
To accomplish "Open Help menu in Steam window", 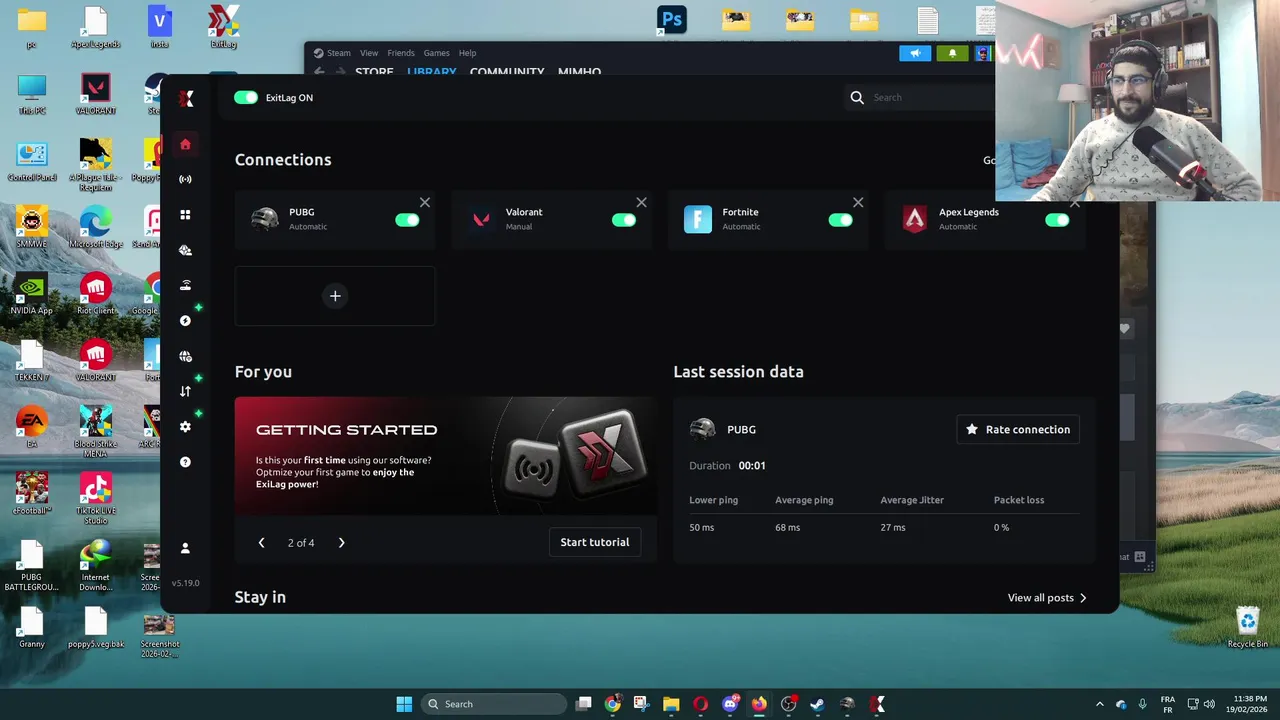I will [x=467, y=53].
